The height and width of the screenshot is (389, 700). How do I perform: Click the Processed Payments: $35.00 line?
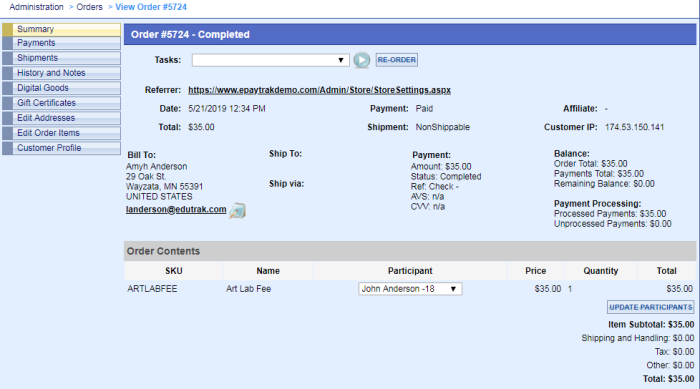[x=610, y=214]
